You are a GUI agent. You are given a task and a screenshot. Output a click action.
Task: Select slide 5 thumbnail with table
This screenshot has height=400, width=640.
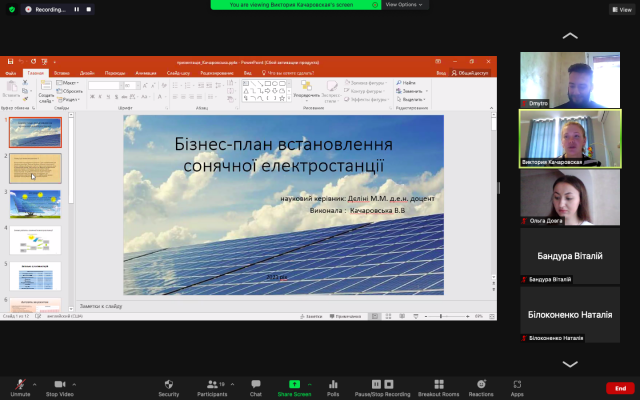(36, 276)
